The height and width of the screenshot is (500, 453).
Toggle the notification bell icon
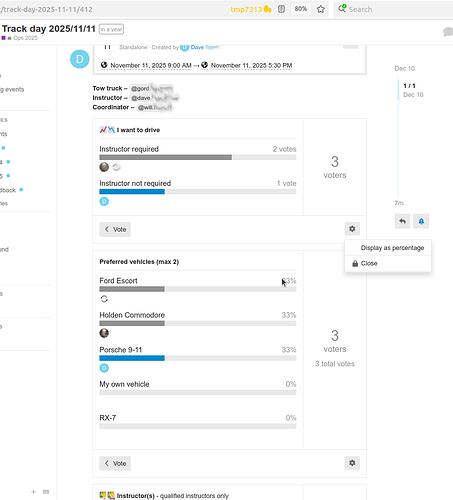pos(421,221)
